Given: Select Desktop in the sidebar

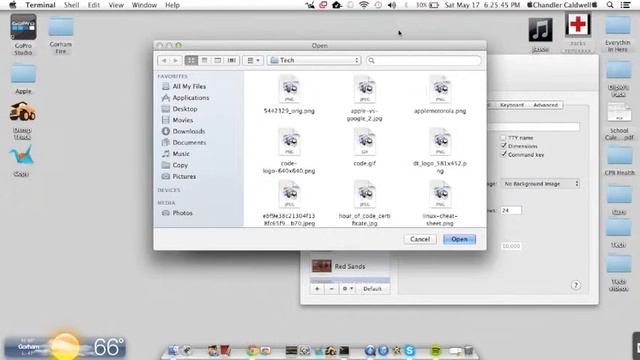Looking at the screenshot, I should (180, 109).
